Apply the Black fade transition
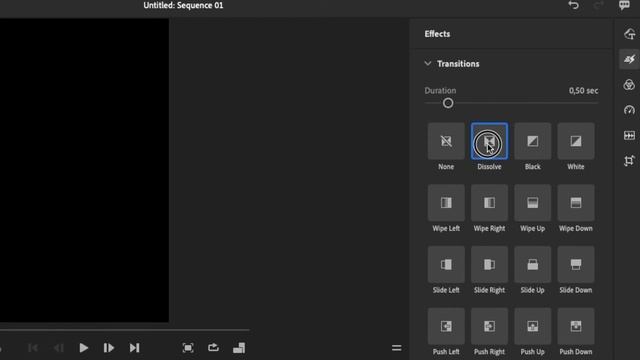This screenshot has width=640, height=360. click(532, 141)
